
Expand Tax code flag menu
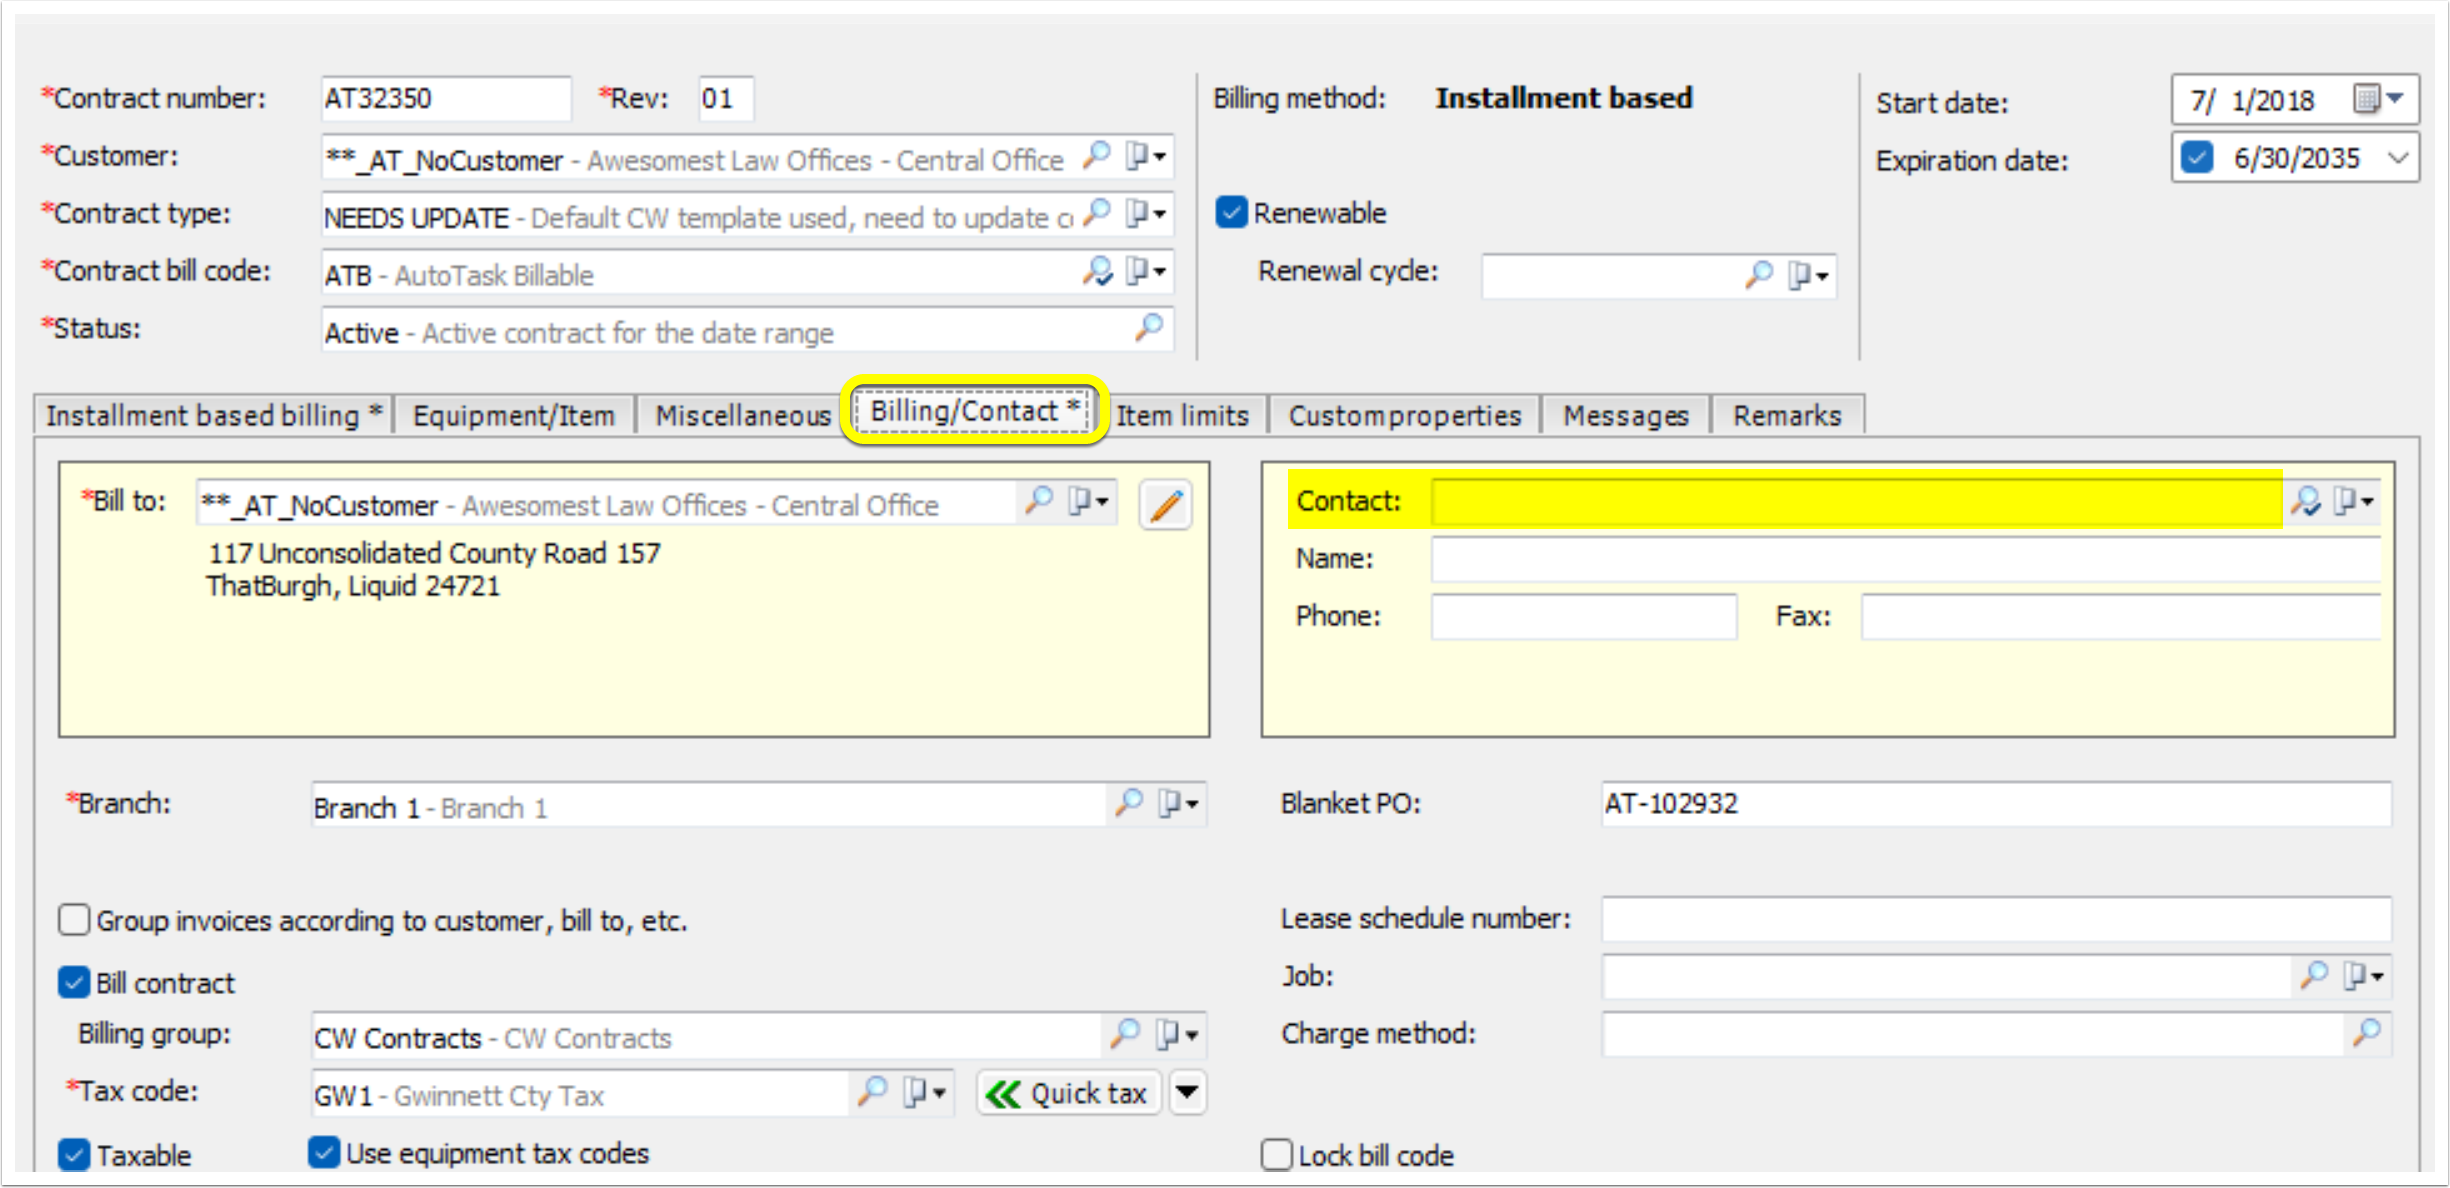(924, 1091)
